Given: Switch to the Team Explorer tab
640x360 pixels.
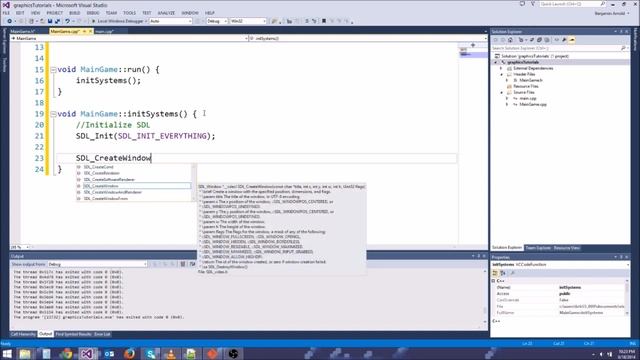Looking at the screenshot, I should click(x=538, y=248).
